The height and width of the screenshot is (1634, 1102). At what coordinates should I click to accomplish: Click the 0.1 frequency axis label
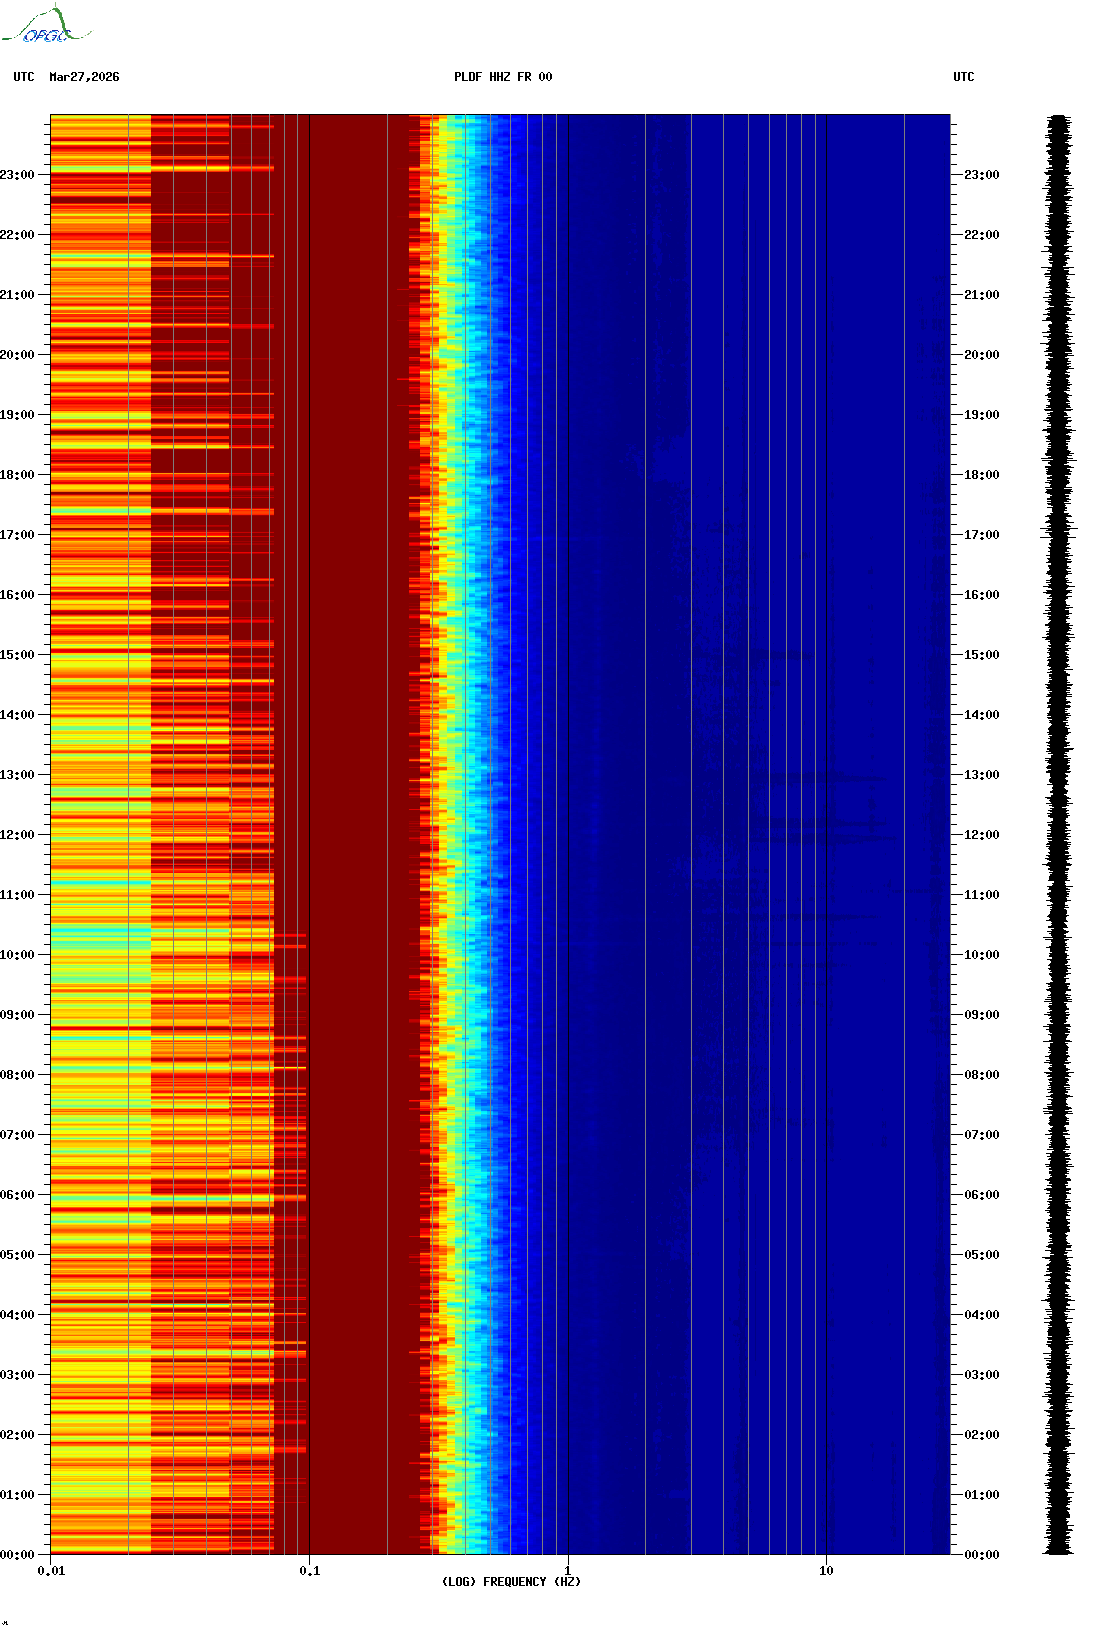[x=310, y=1571]
